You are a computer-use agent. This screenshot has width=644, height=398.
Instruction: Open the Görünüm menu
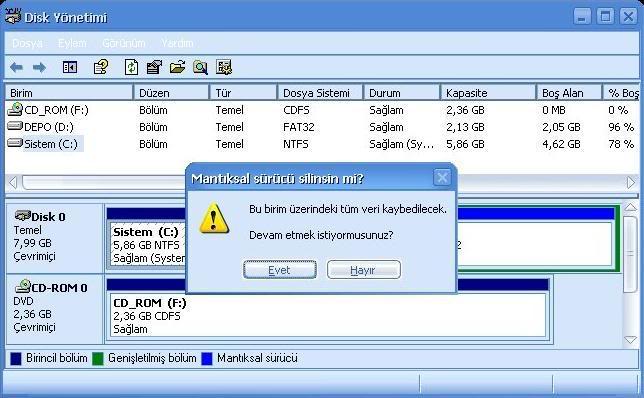pyautogui.click(x=124, y=43)
